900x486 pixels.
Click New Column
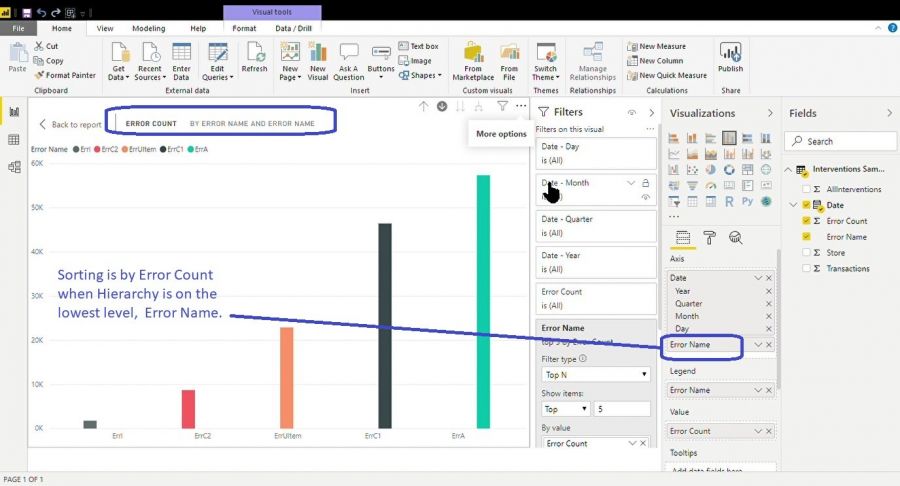(655, 61)
